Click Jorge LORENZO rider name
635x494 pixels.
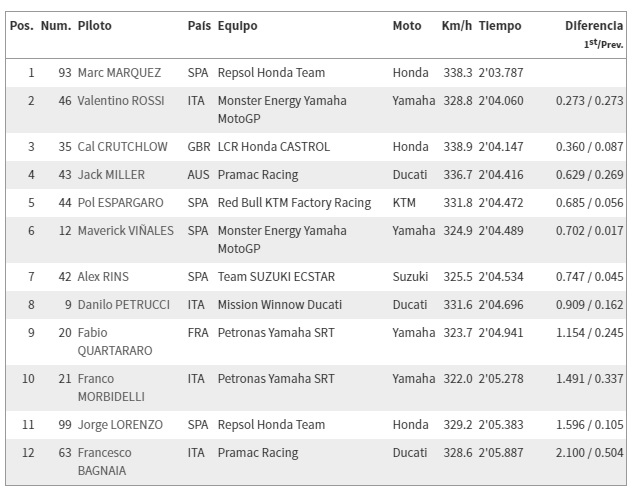tap(120, 424)
